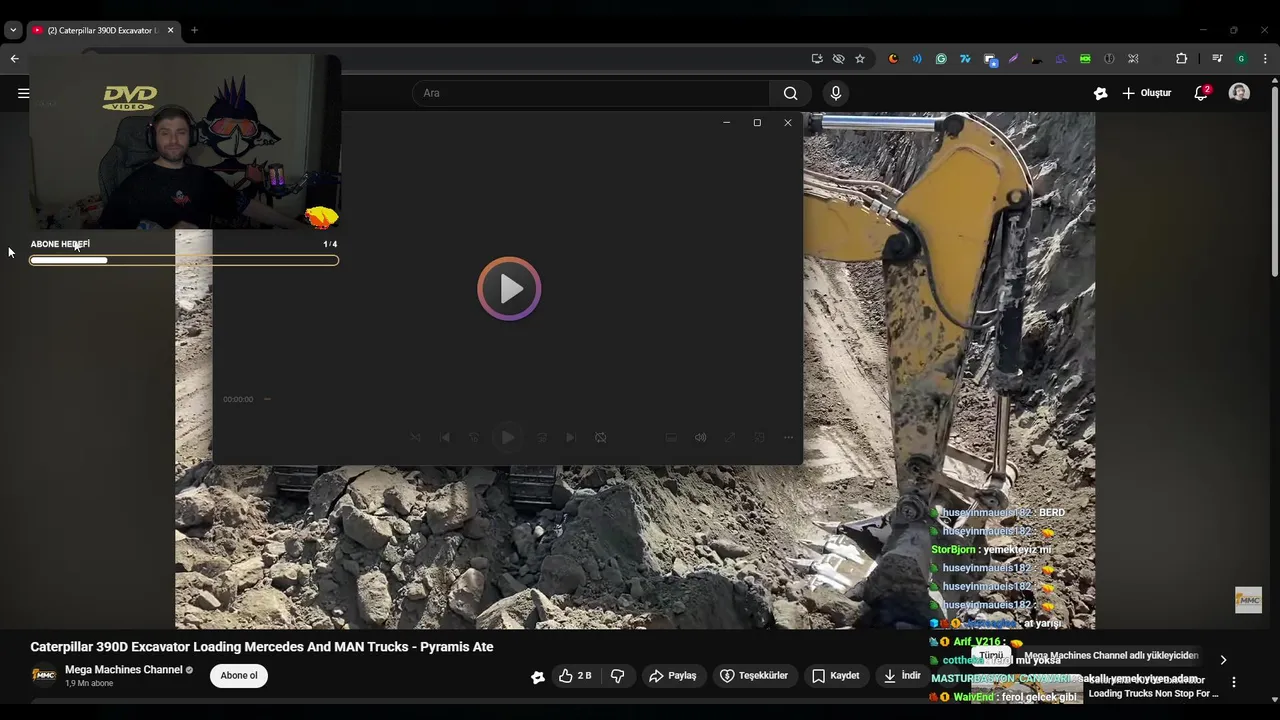The image size is (1280, 720).
Task: Click the 'İndir' download button
Action: coord(902,676)
